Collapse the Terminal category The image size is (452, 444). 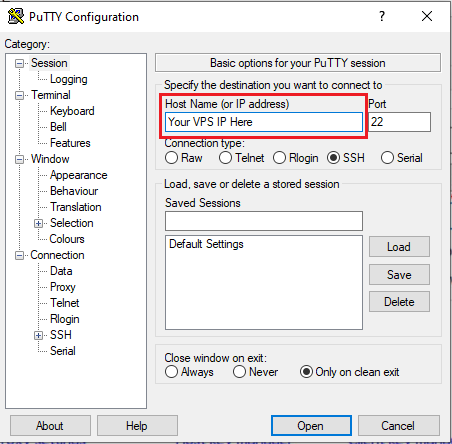(x=20, y=96)
